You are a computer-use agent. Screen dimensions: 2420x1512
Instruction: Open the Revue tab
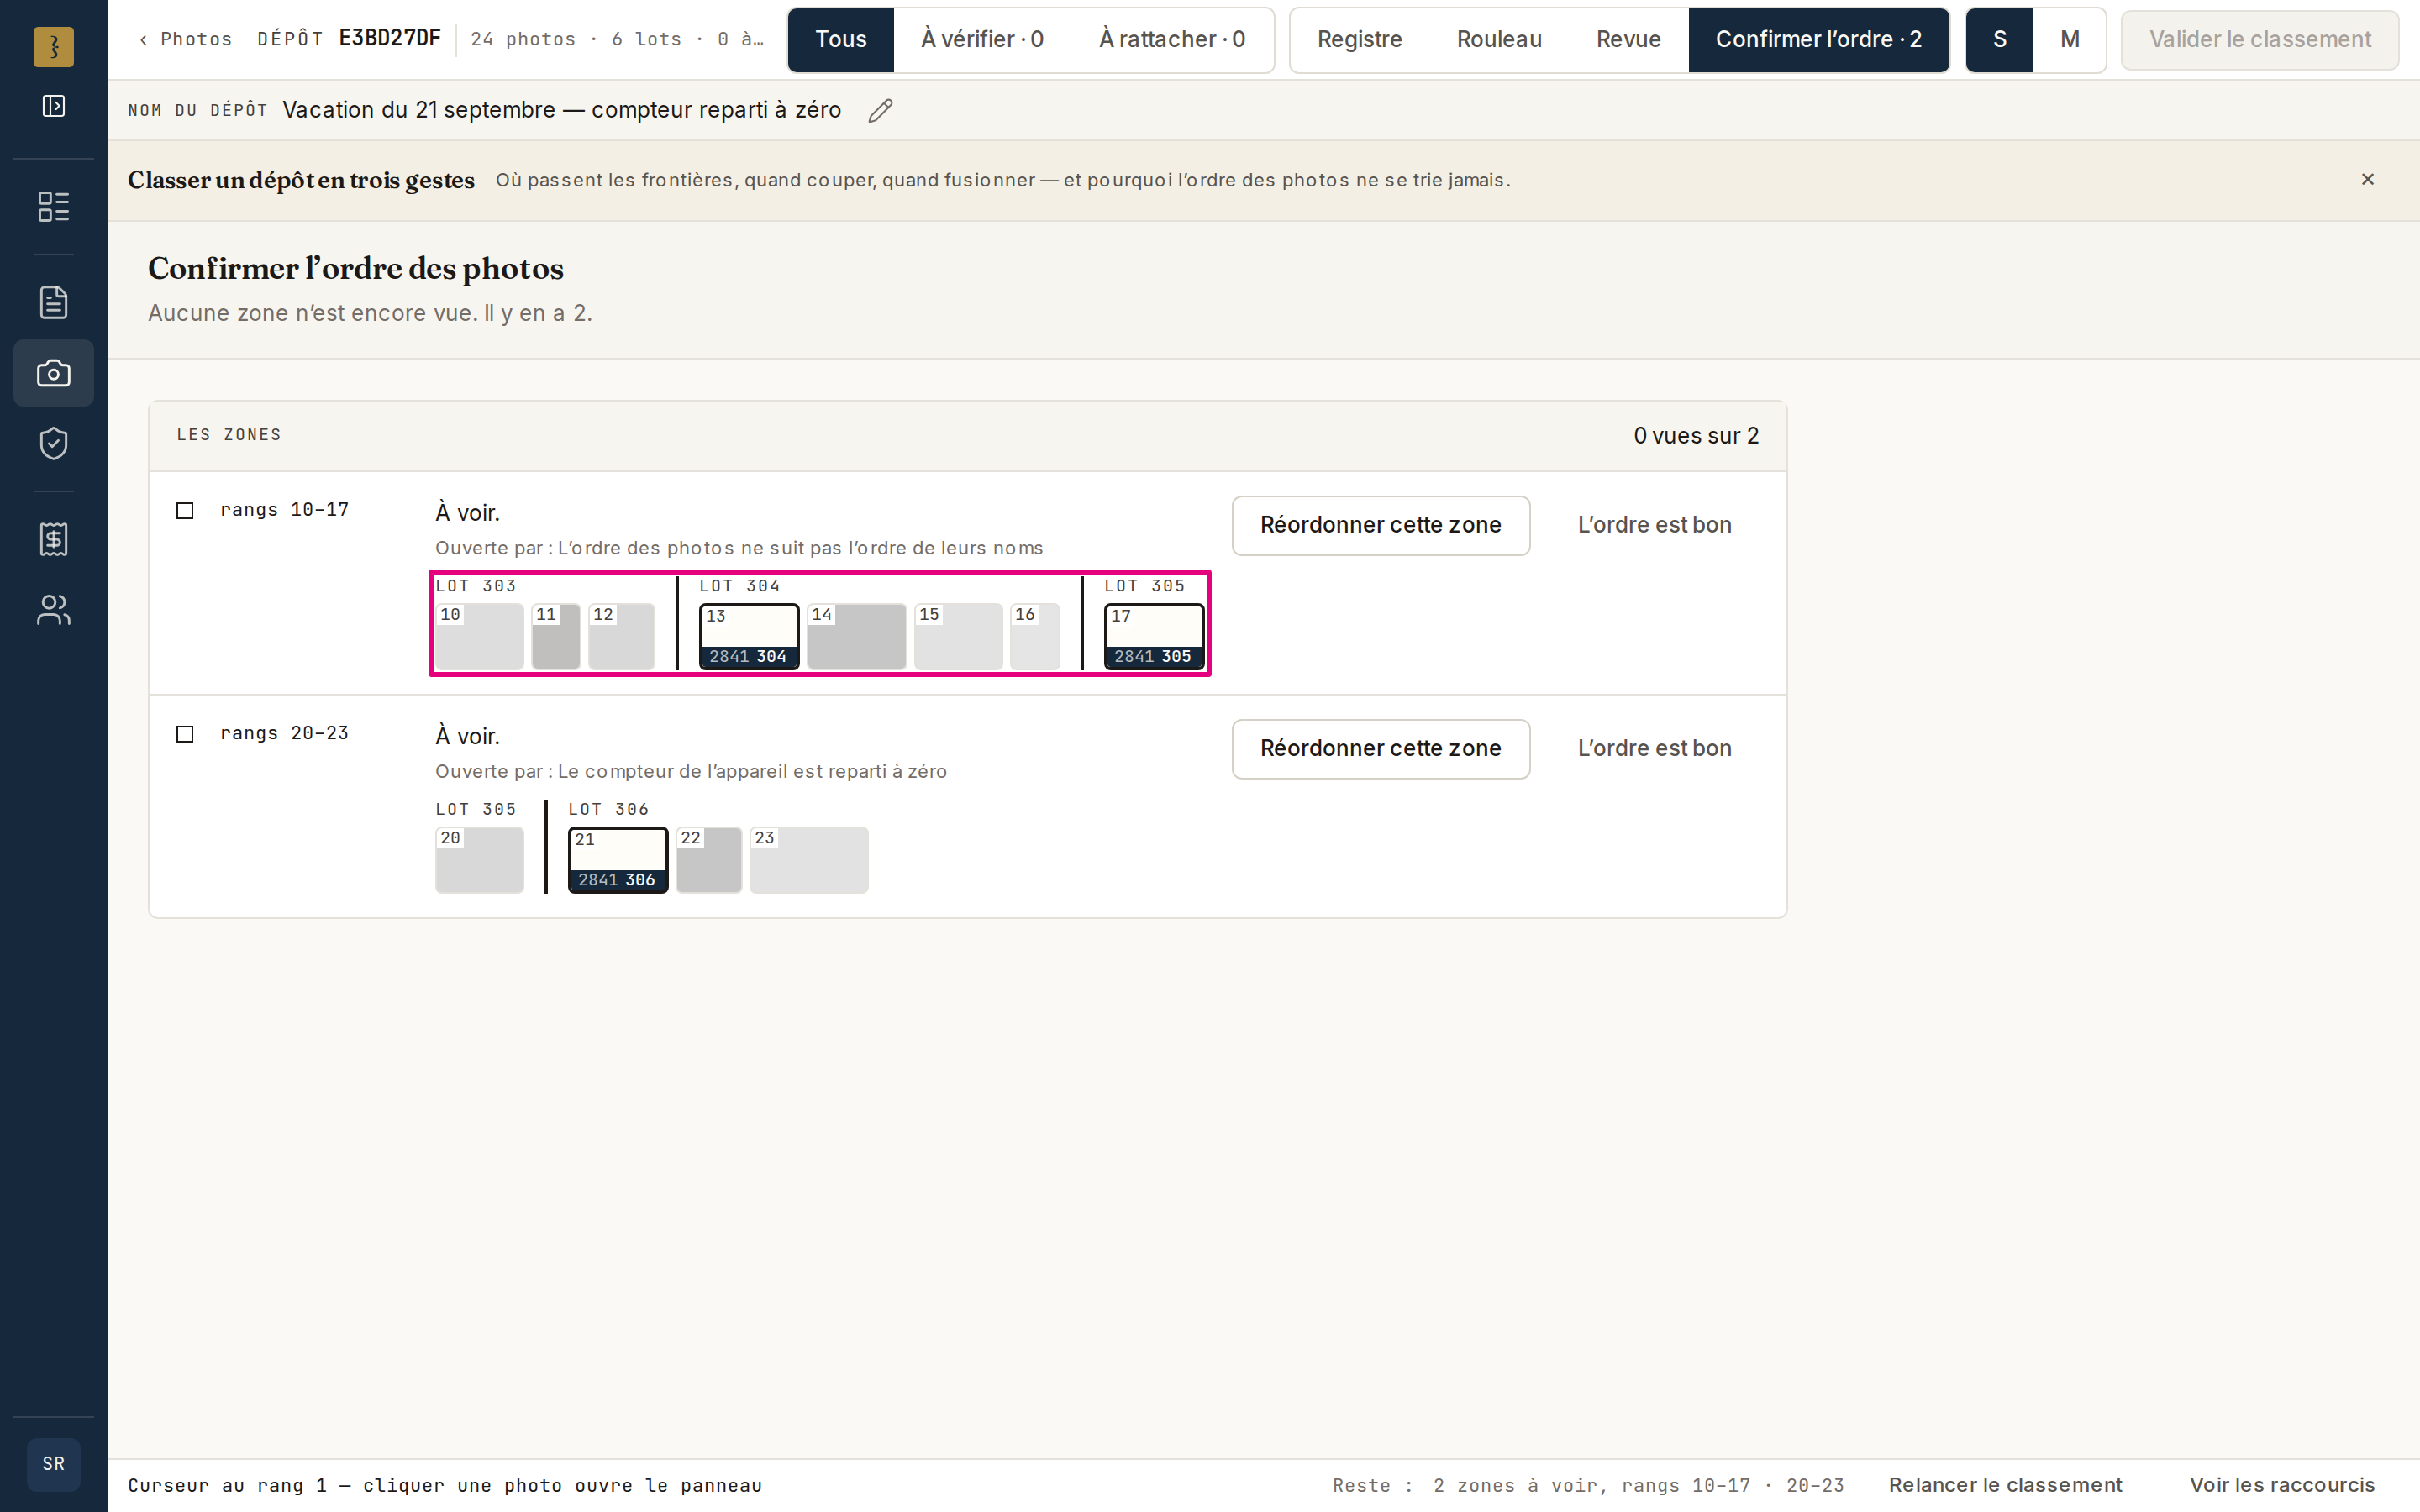coord(1628,40)
